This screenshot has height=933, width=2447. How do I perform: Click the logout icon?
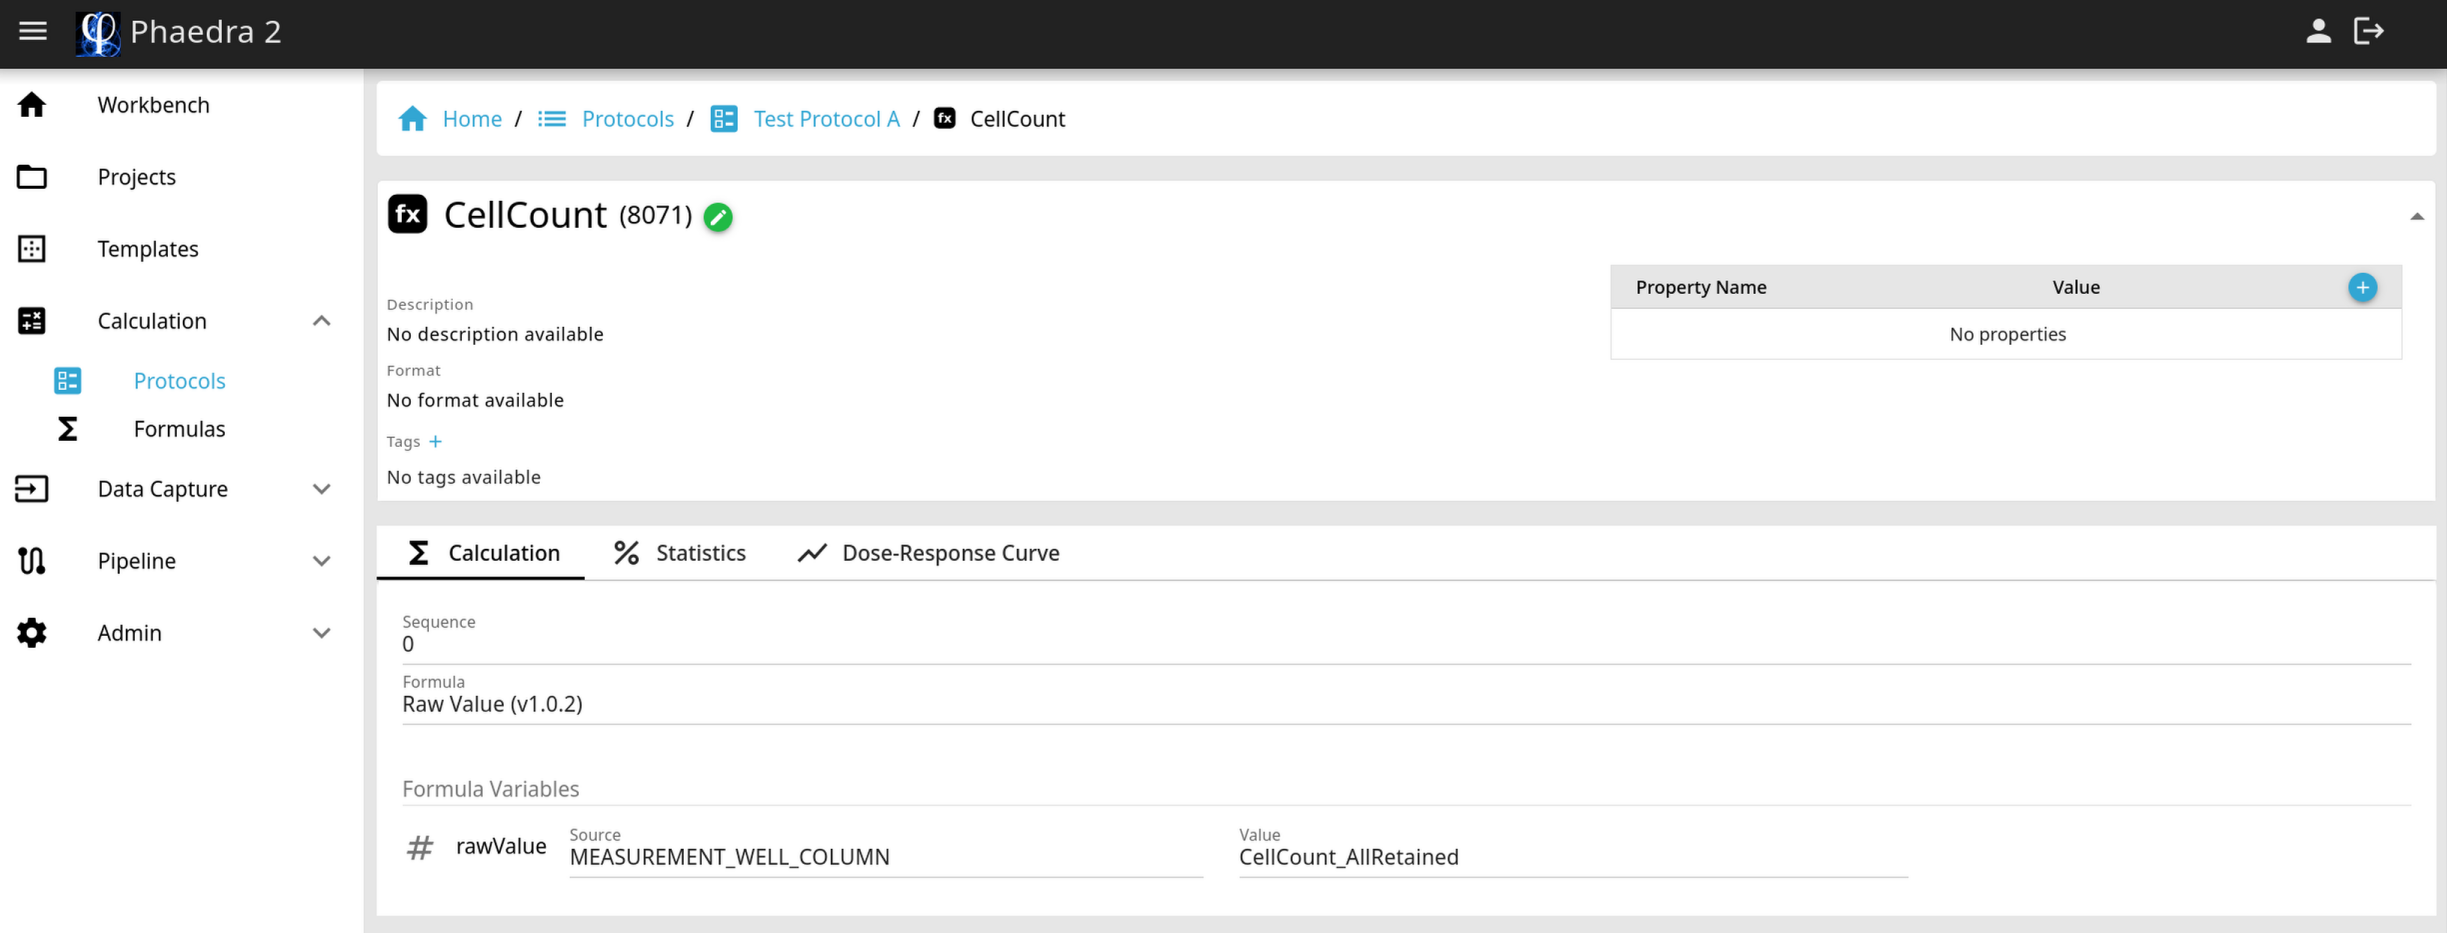coord(2369,31)
